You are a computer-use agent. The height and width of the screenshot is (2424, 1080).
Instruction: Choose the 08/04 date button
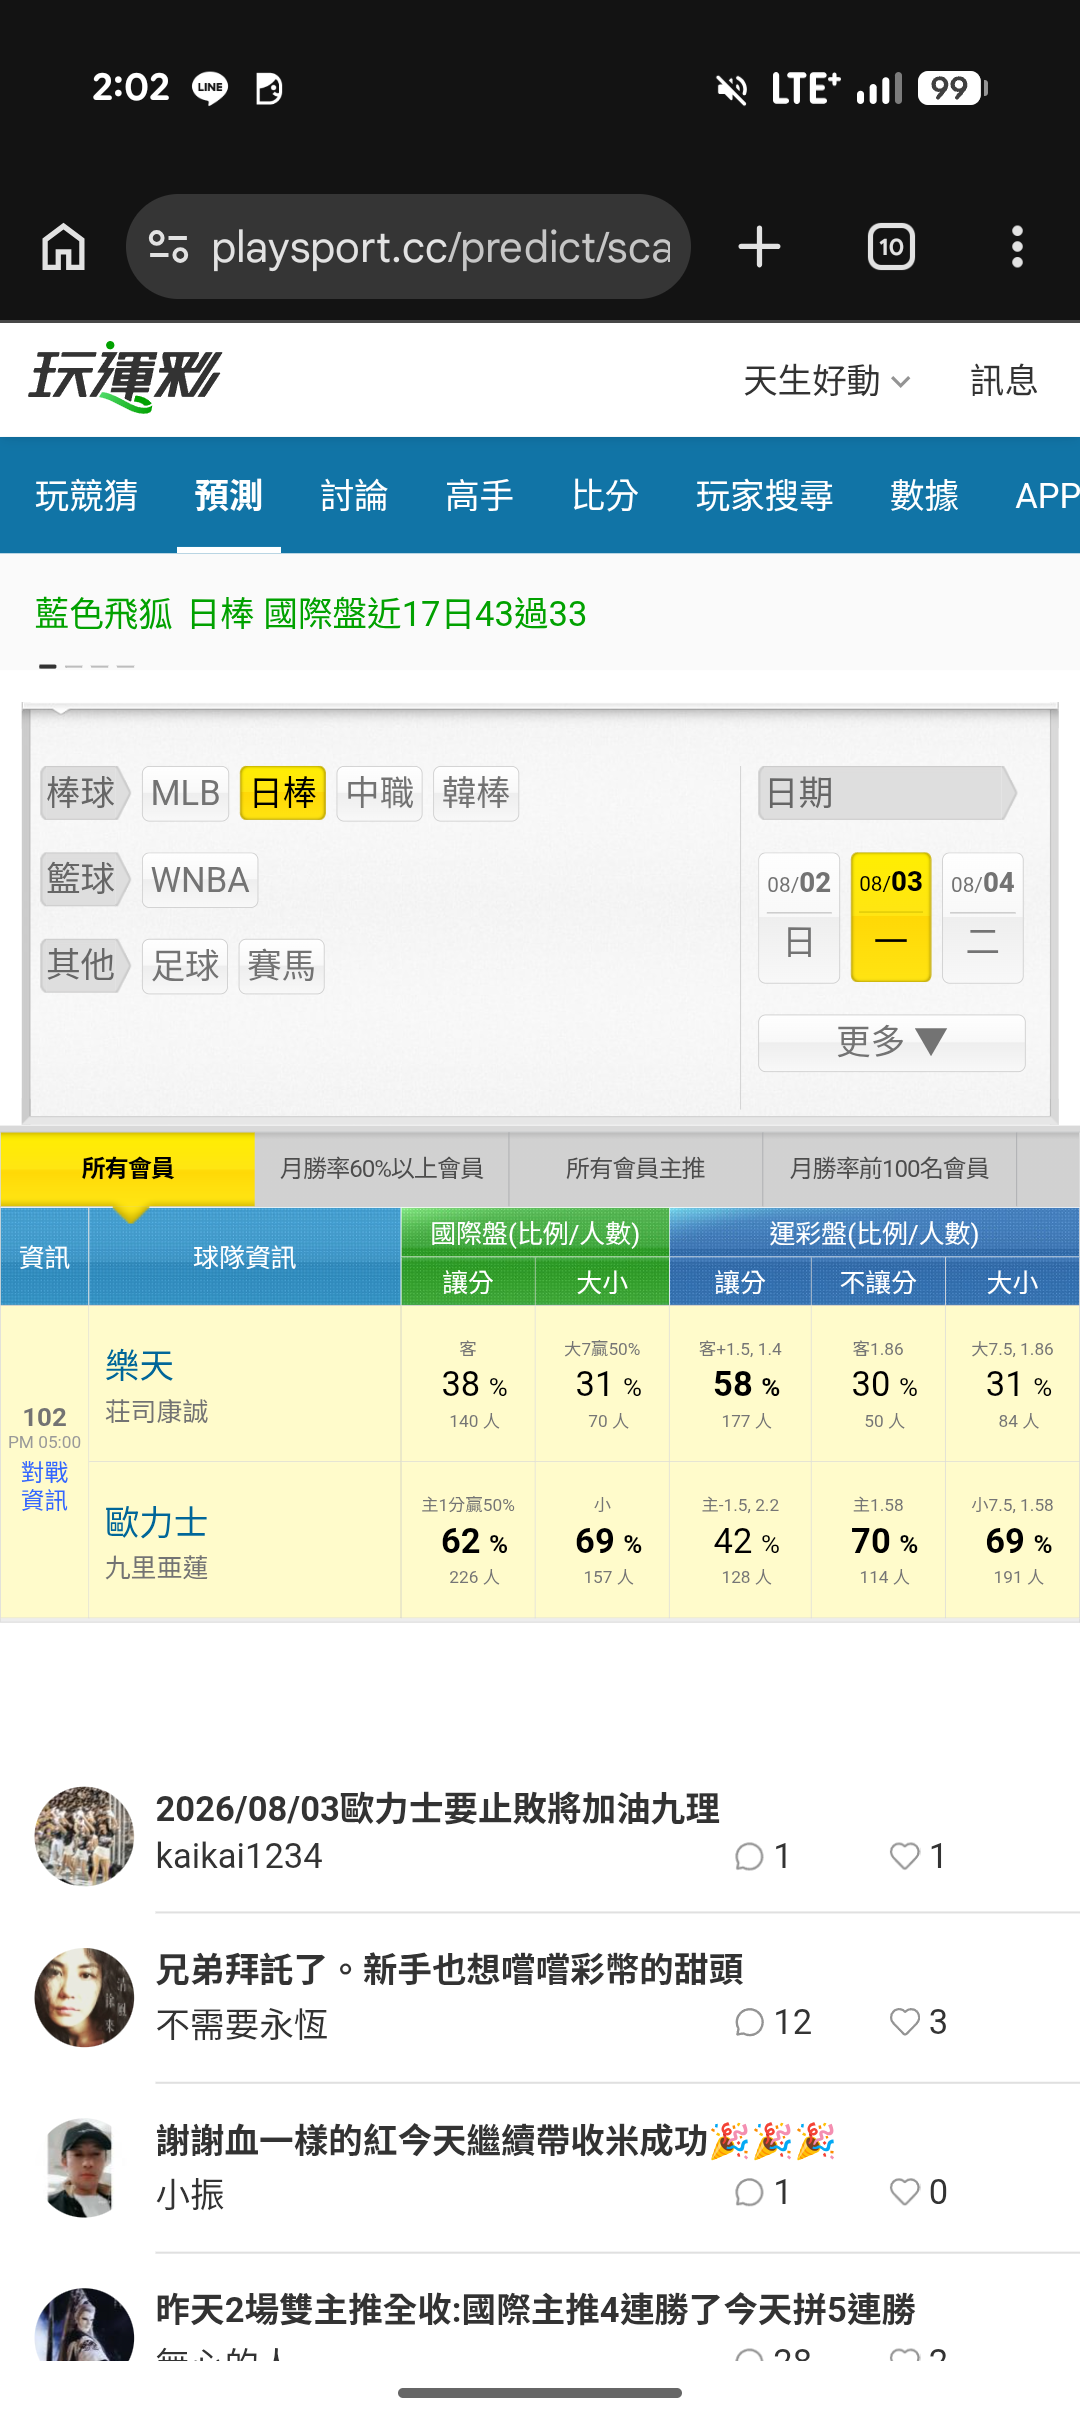[x=982, y=917]
